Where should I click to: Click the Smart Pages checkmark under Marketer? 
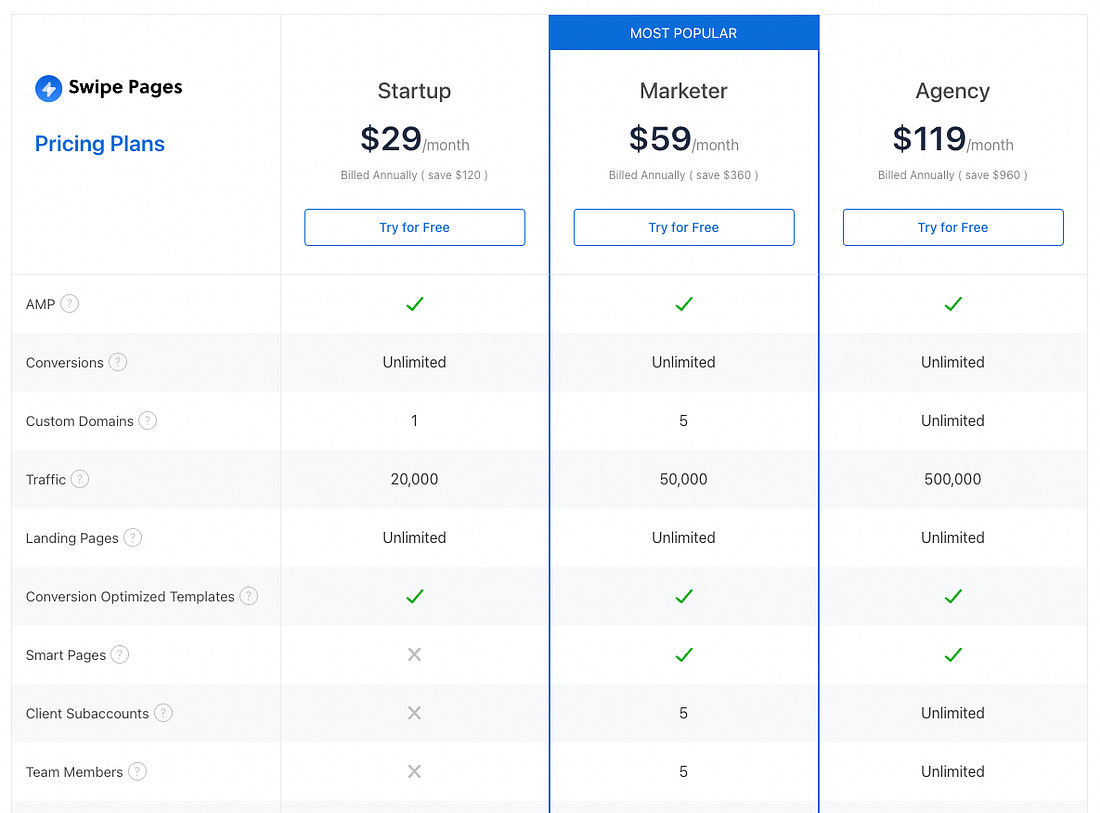pyautogui.click(x=684, y=655)
